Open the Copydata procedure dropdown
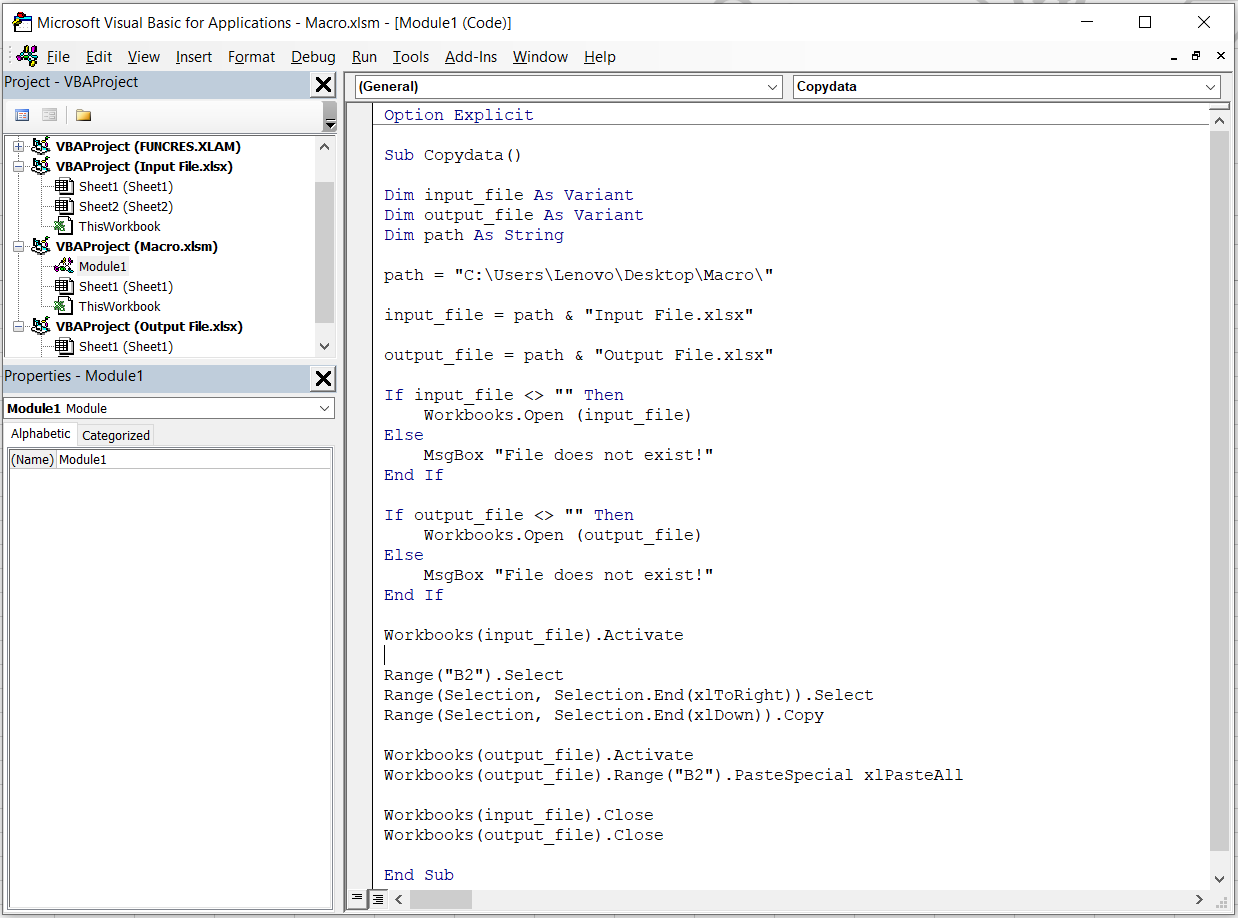The width and height of the screenshot is (1238, 918). 1211,87
